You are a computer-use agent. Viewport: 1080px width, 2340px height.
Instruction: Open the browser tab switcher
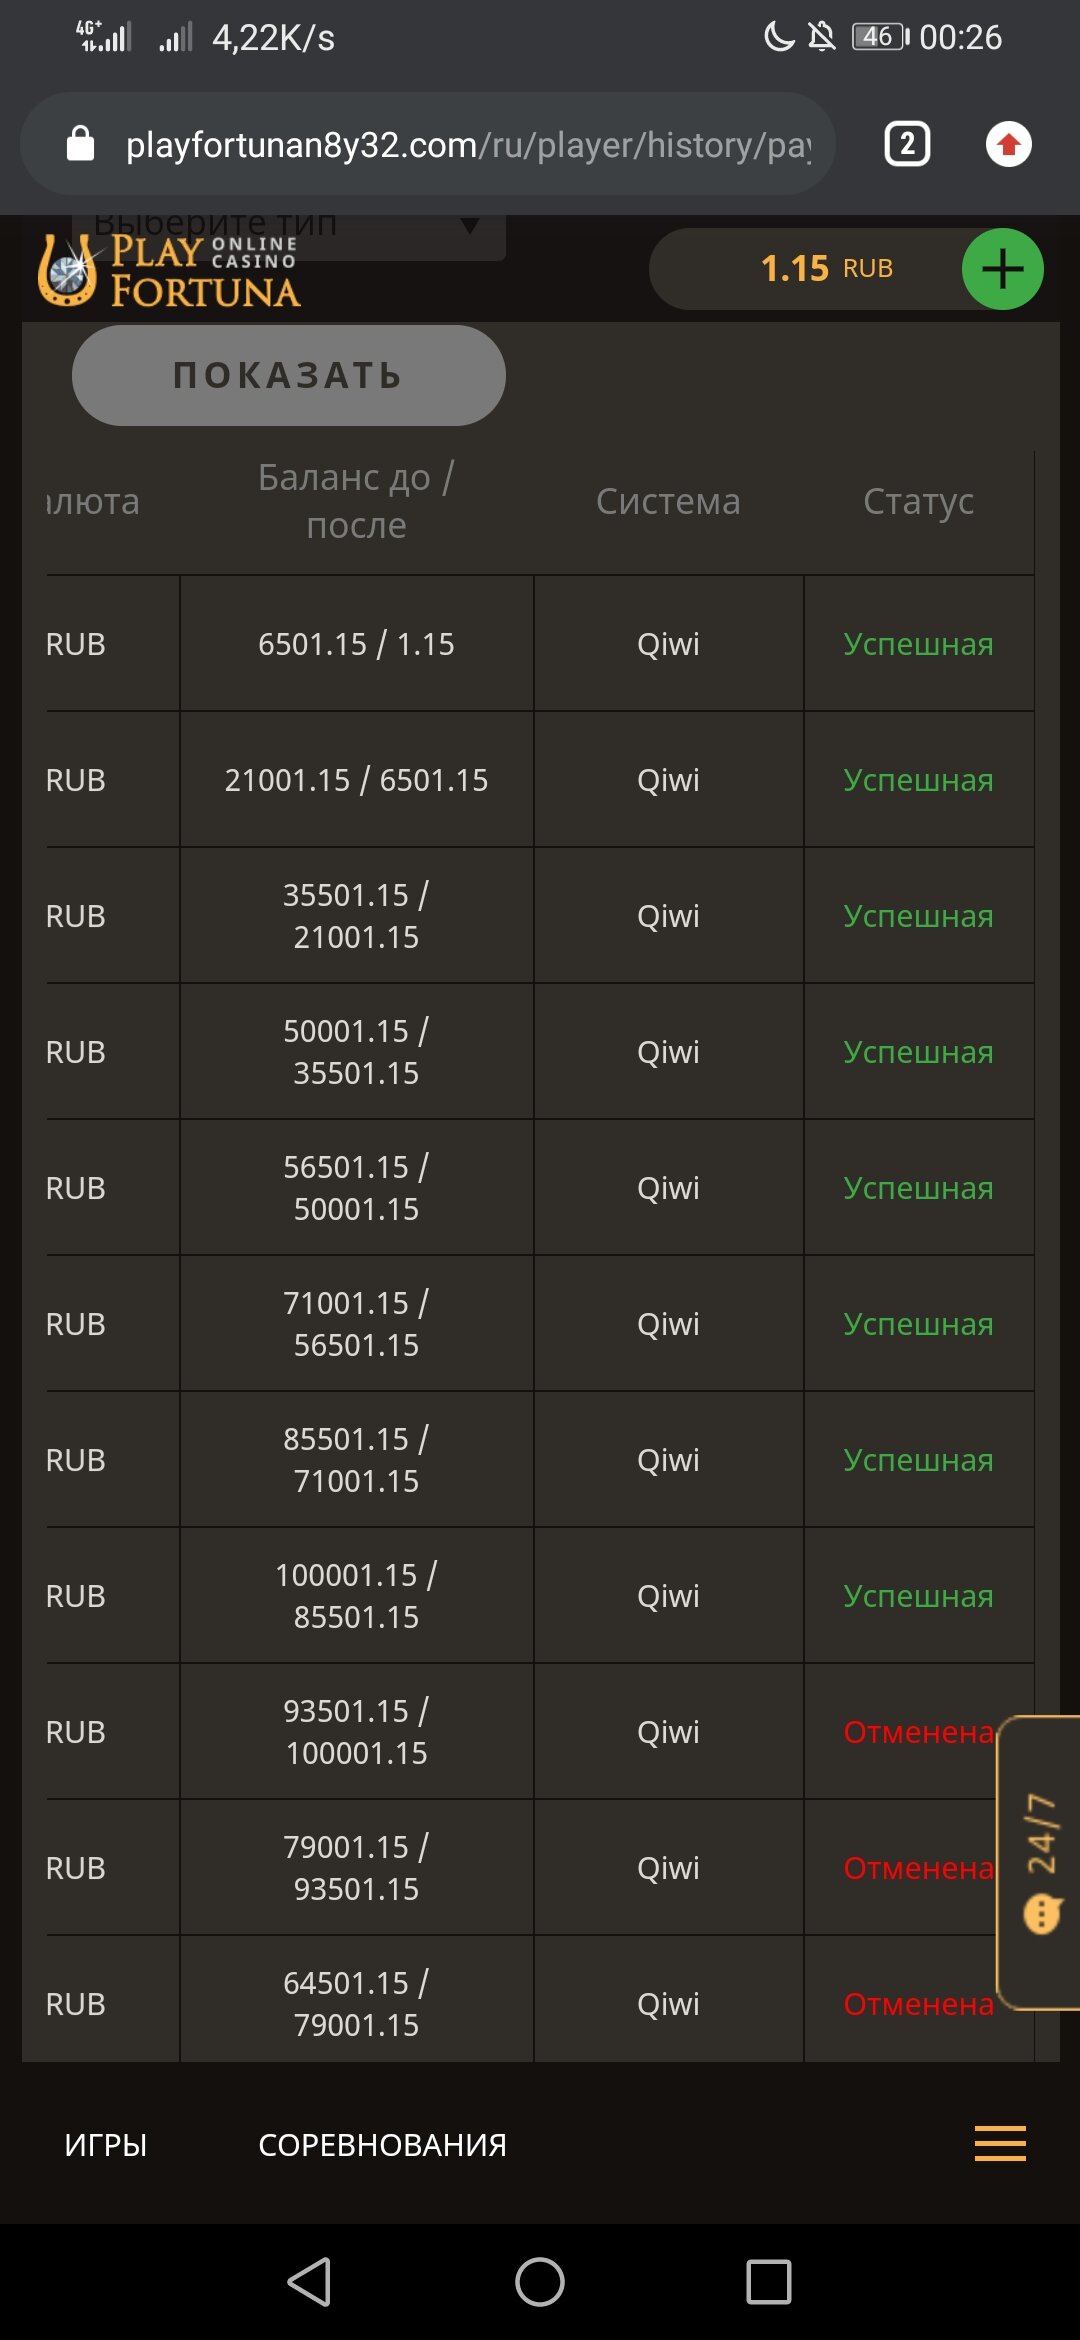[907, 145]
